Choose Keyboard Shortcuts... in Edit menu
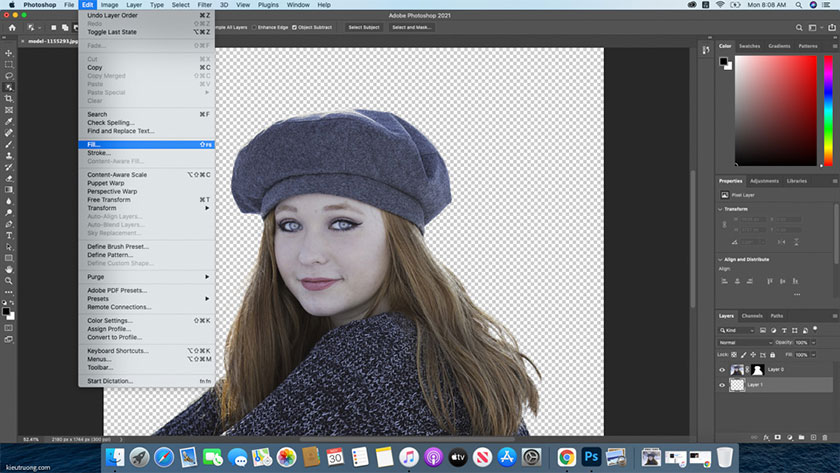 (146, 351)
